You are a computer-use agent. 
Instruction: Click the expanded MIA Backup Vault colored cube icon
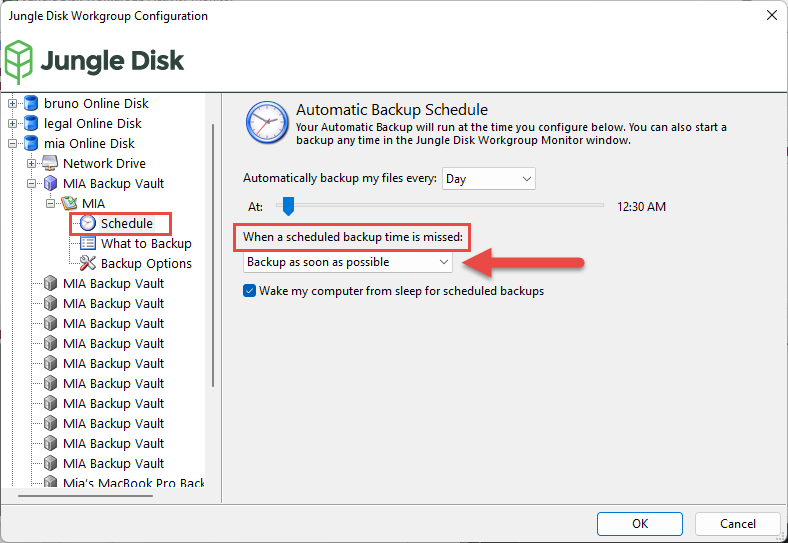tap(50, 184)
